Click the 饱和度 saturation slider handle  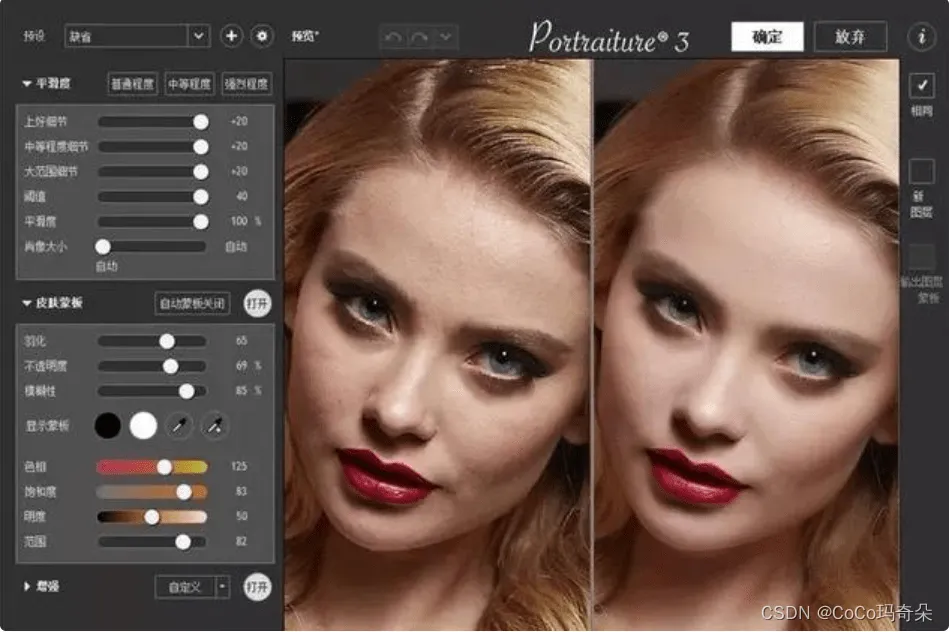[184, 492]
